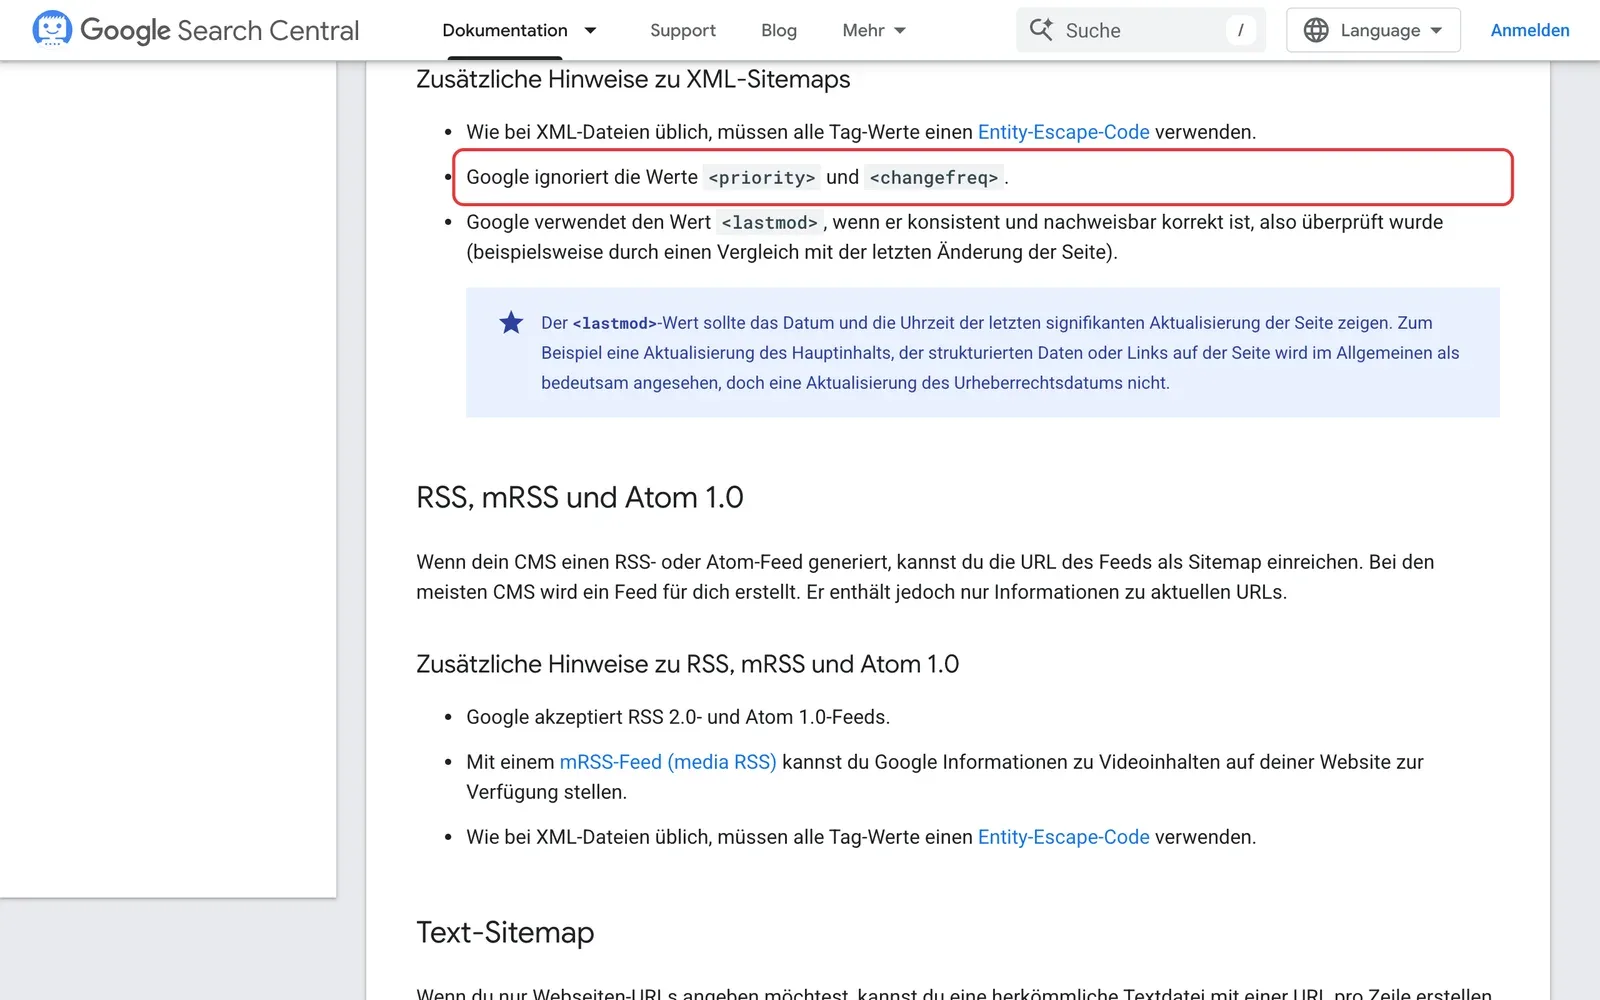The height and width of the screenshot is (1000, 1600).
Task: Open the first Entity-Escape-Code link under XML-Sitemaps
Action: [x=1064, y=132]
